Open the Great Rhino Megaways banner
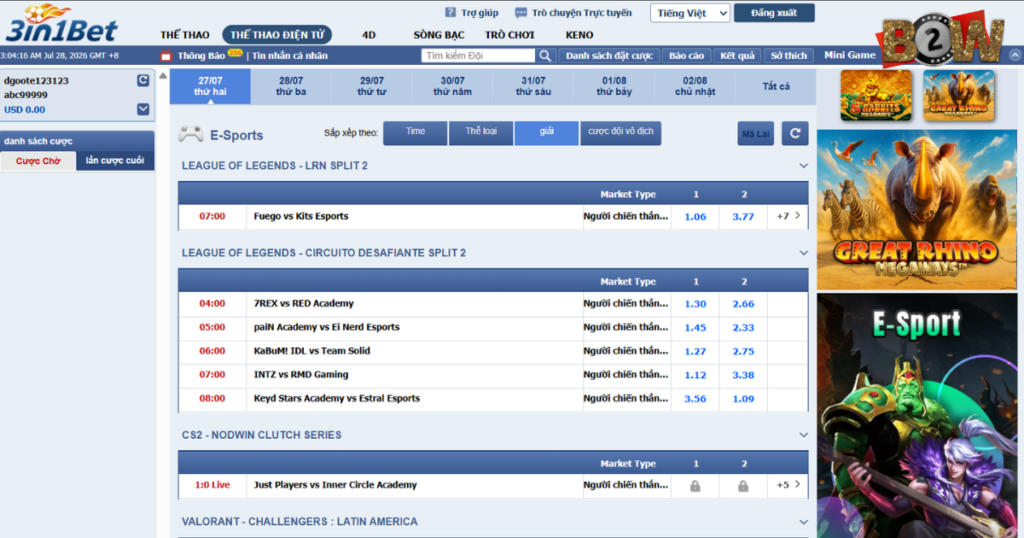Image resolution: width=1024 pixels, height=538 pixels. point(916,210)
